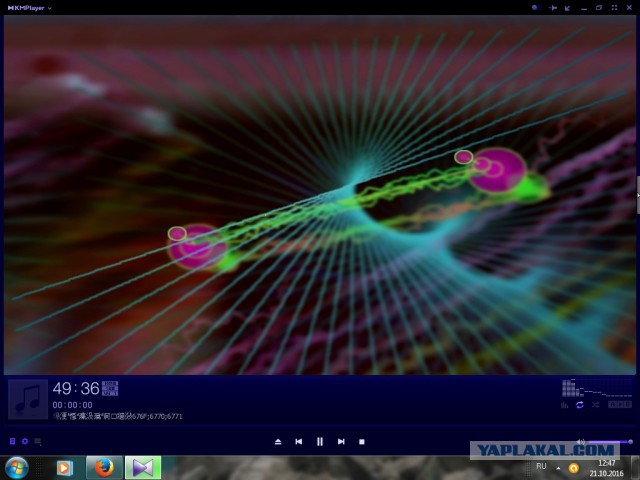Switch to Firefox in the taskbar
640x480 pixels.
pyautogui.click(x=104, y=468)
